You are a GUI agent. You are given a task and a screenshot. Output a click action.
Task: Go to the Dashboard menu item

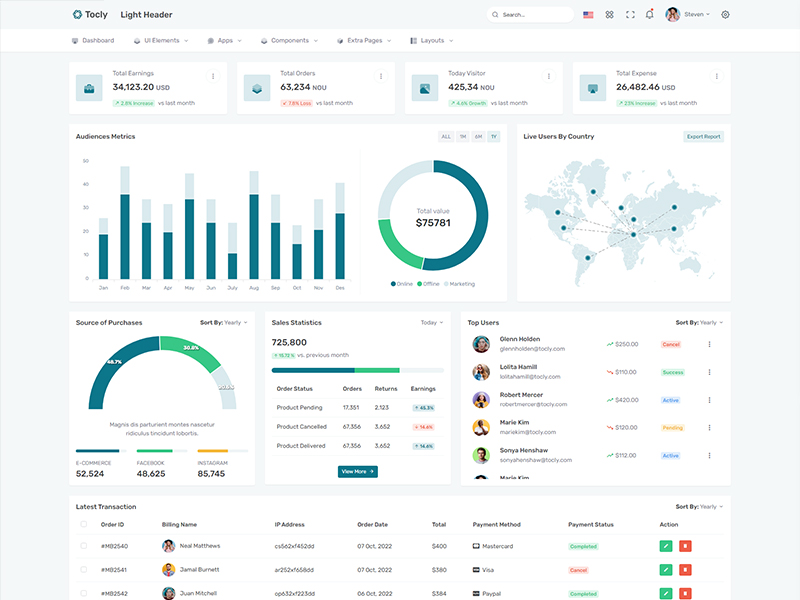click(x=93, y=40)
